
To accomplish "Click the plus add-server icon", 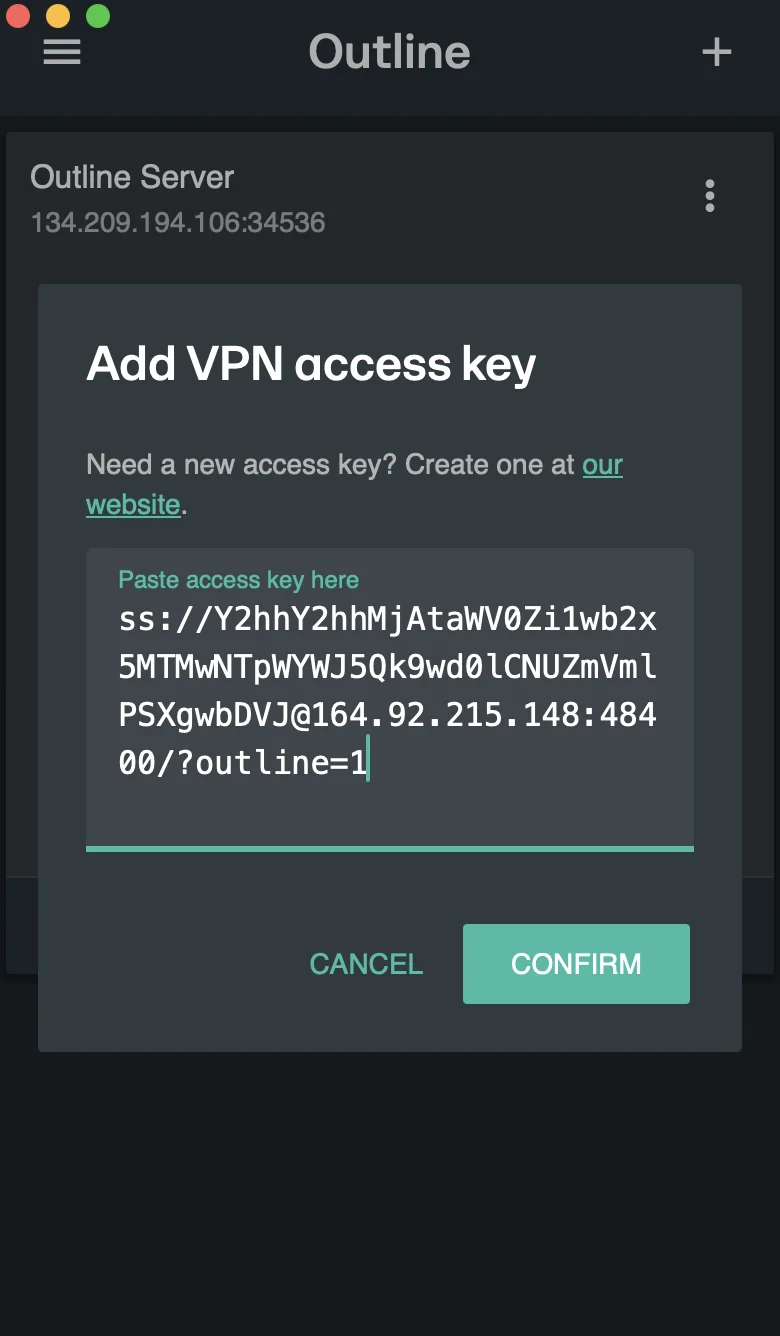I will pyautogui.click(x=716, y=52).
